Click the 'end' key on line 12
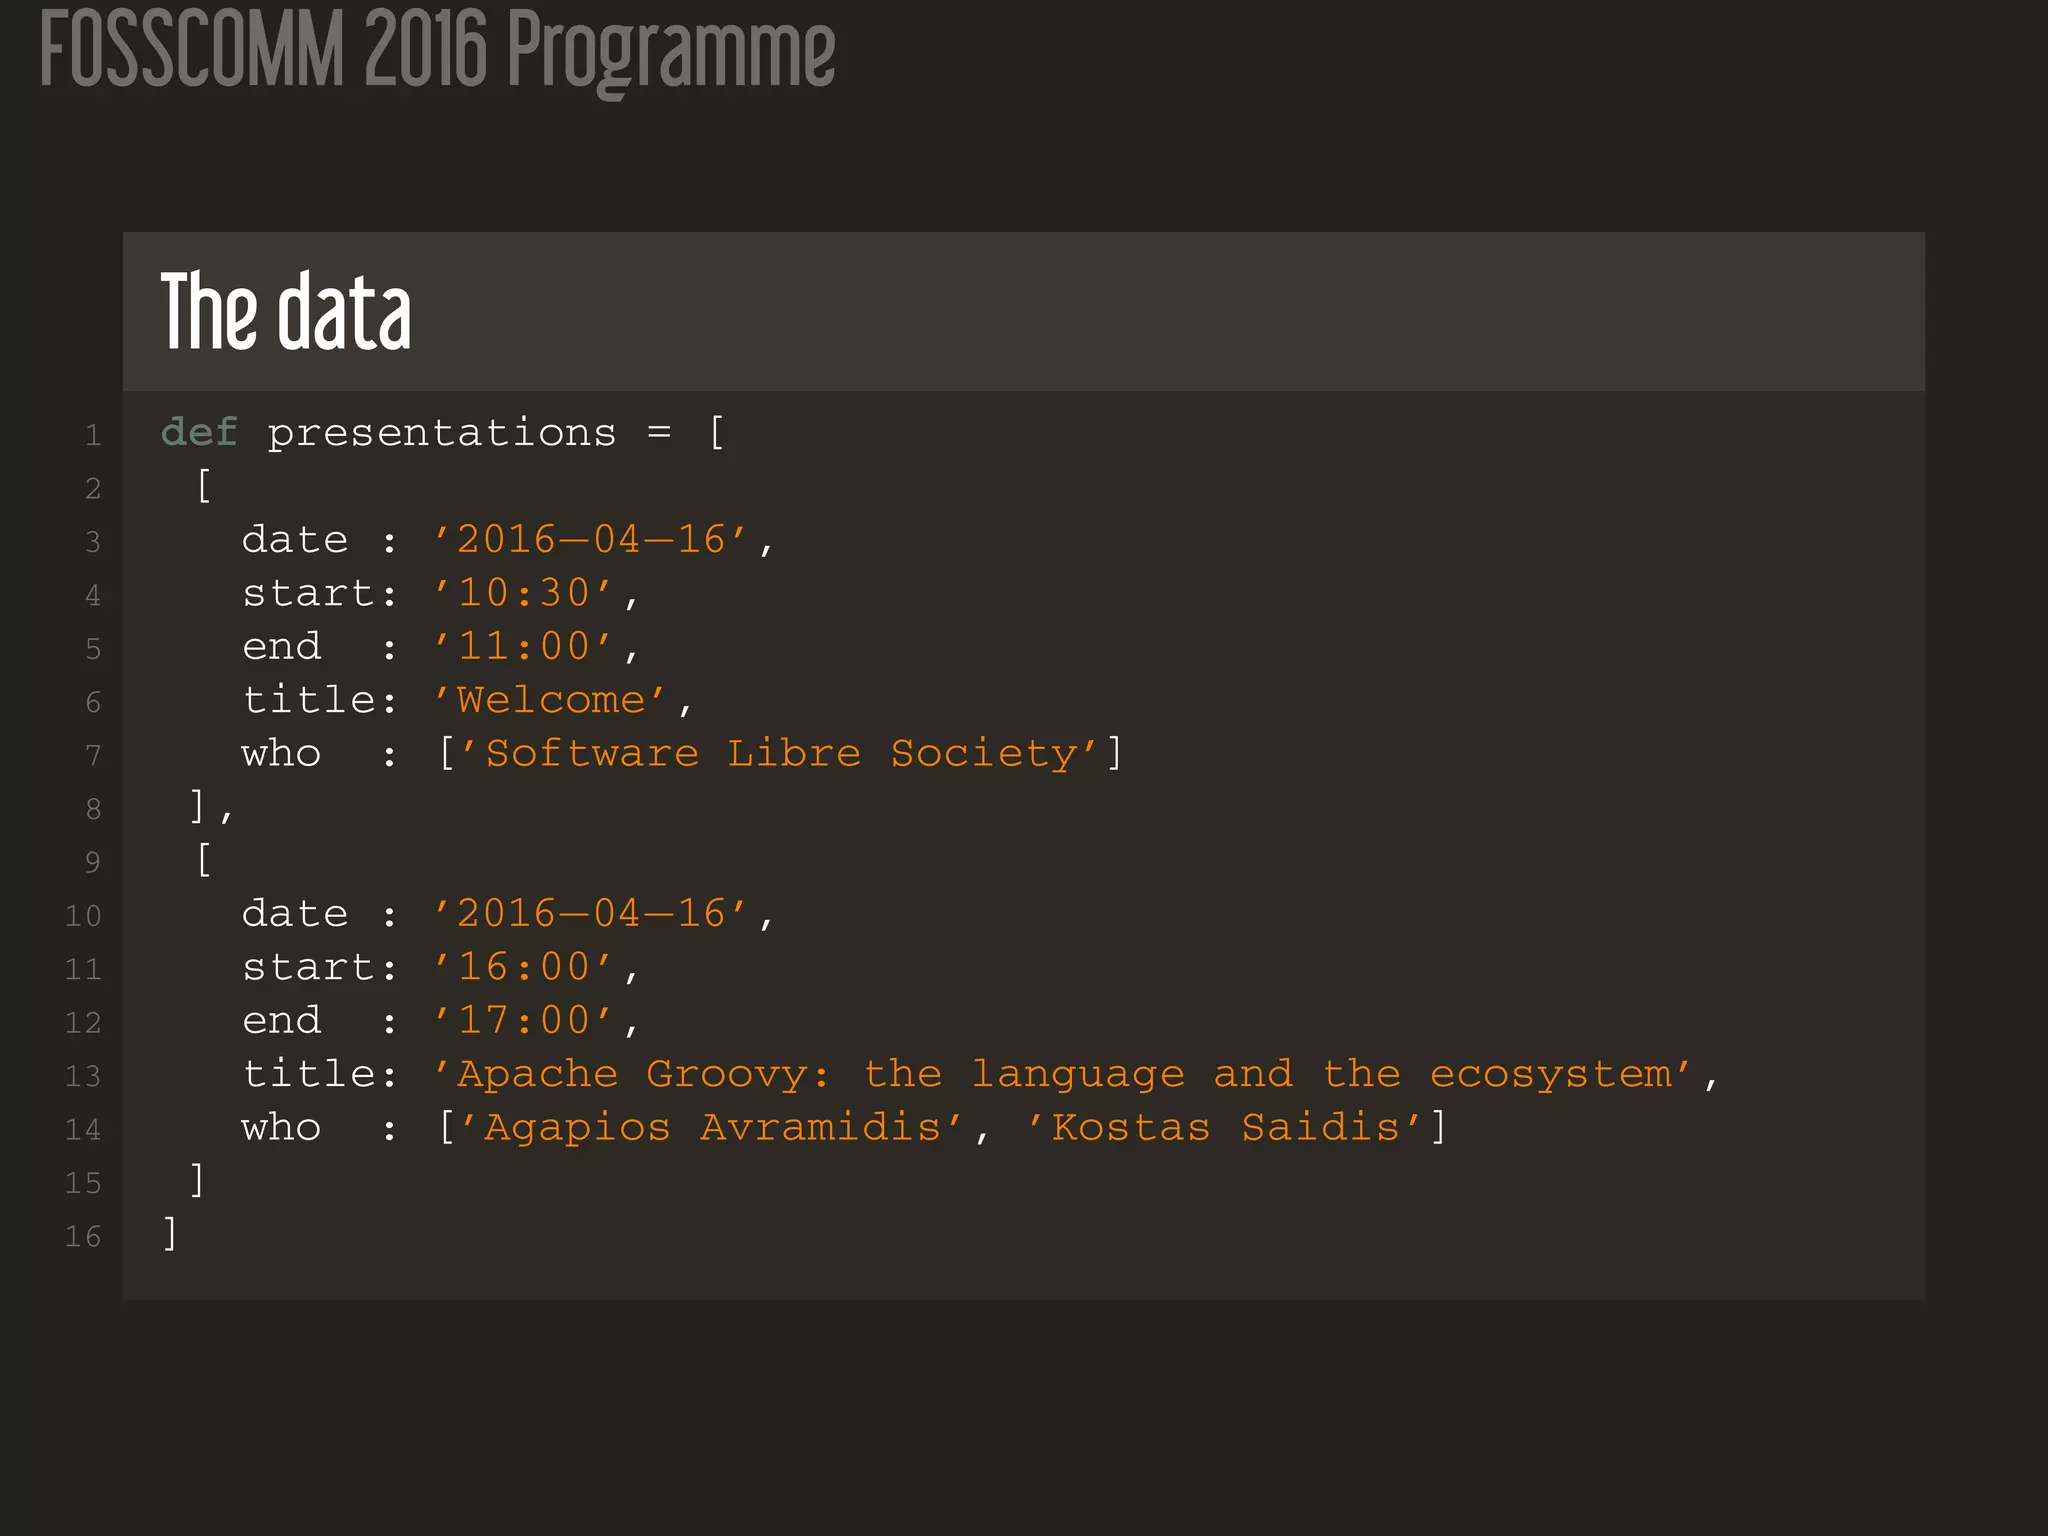 pos(281,1020)
